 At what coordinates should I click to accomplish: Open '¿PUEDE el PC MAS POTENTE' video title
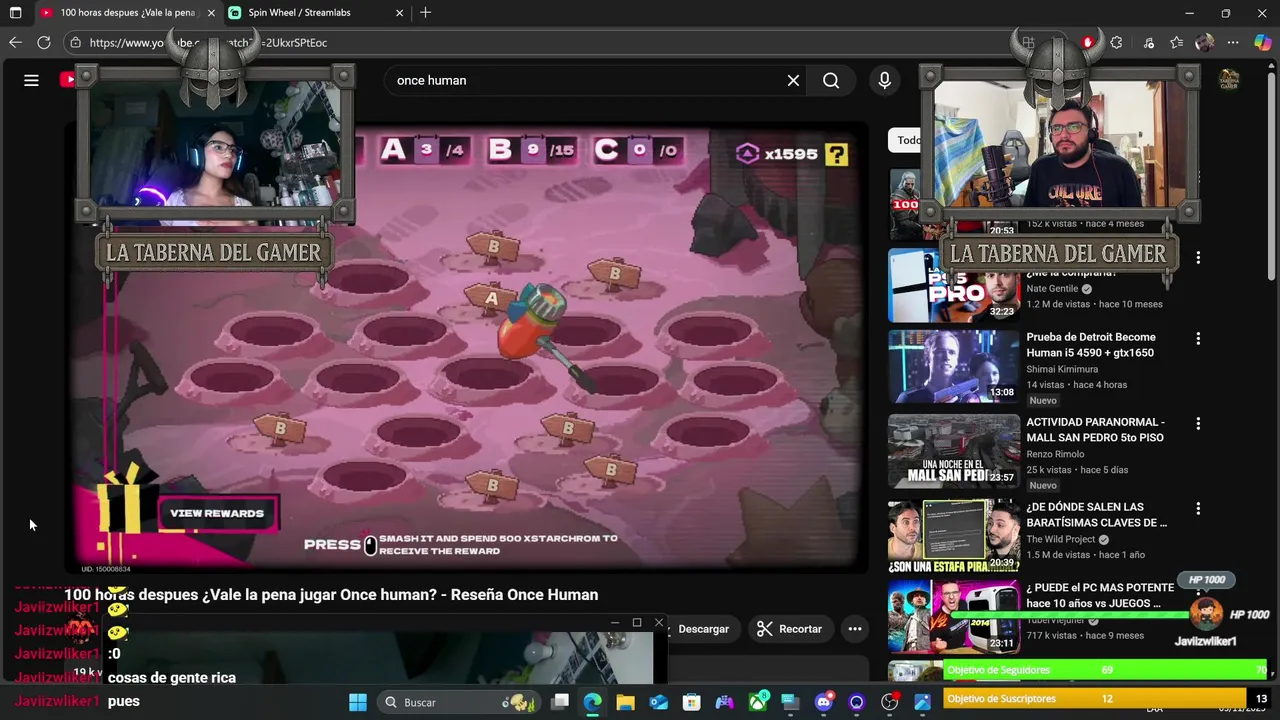(1100, 596)
